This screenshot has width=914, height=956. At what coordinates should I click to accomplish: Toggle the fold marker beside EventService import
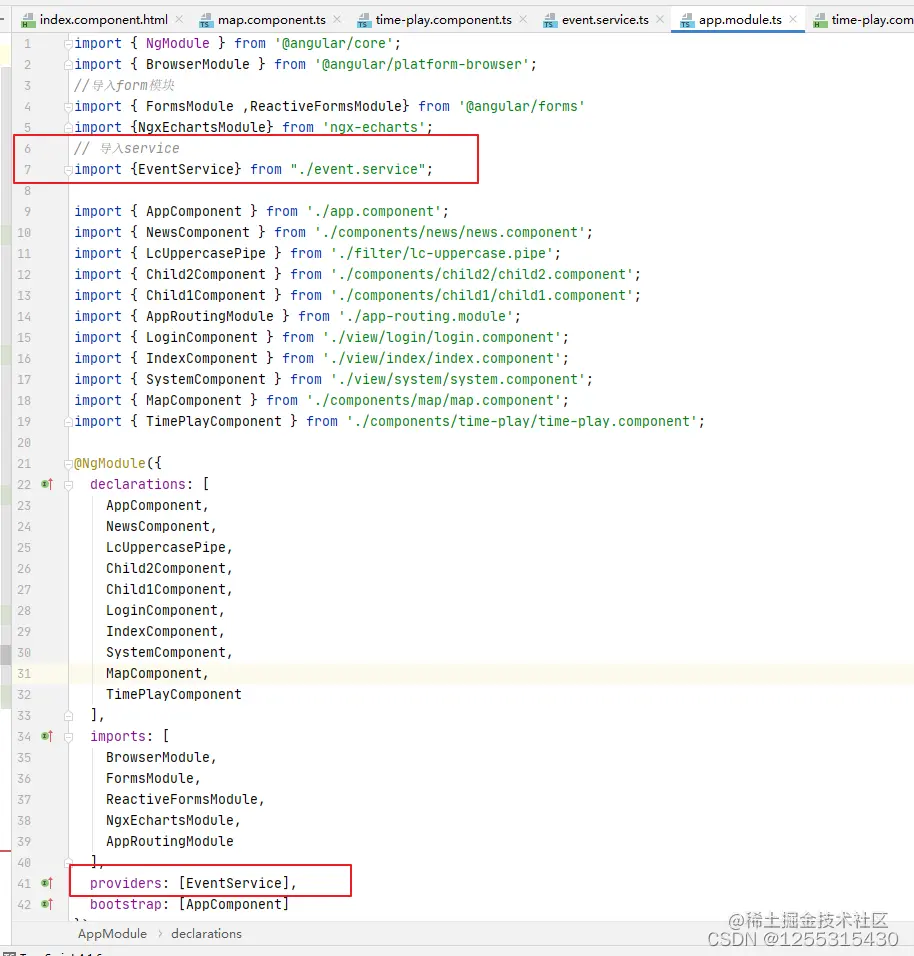tap(69, 169)
